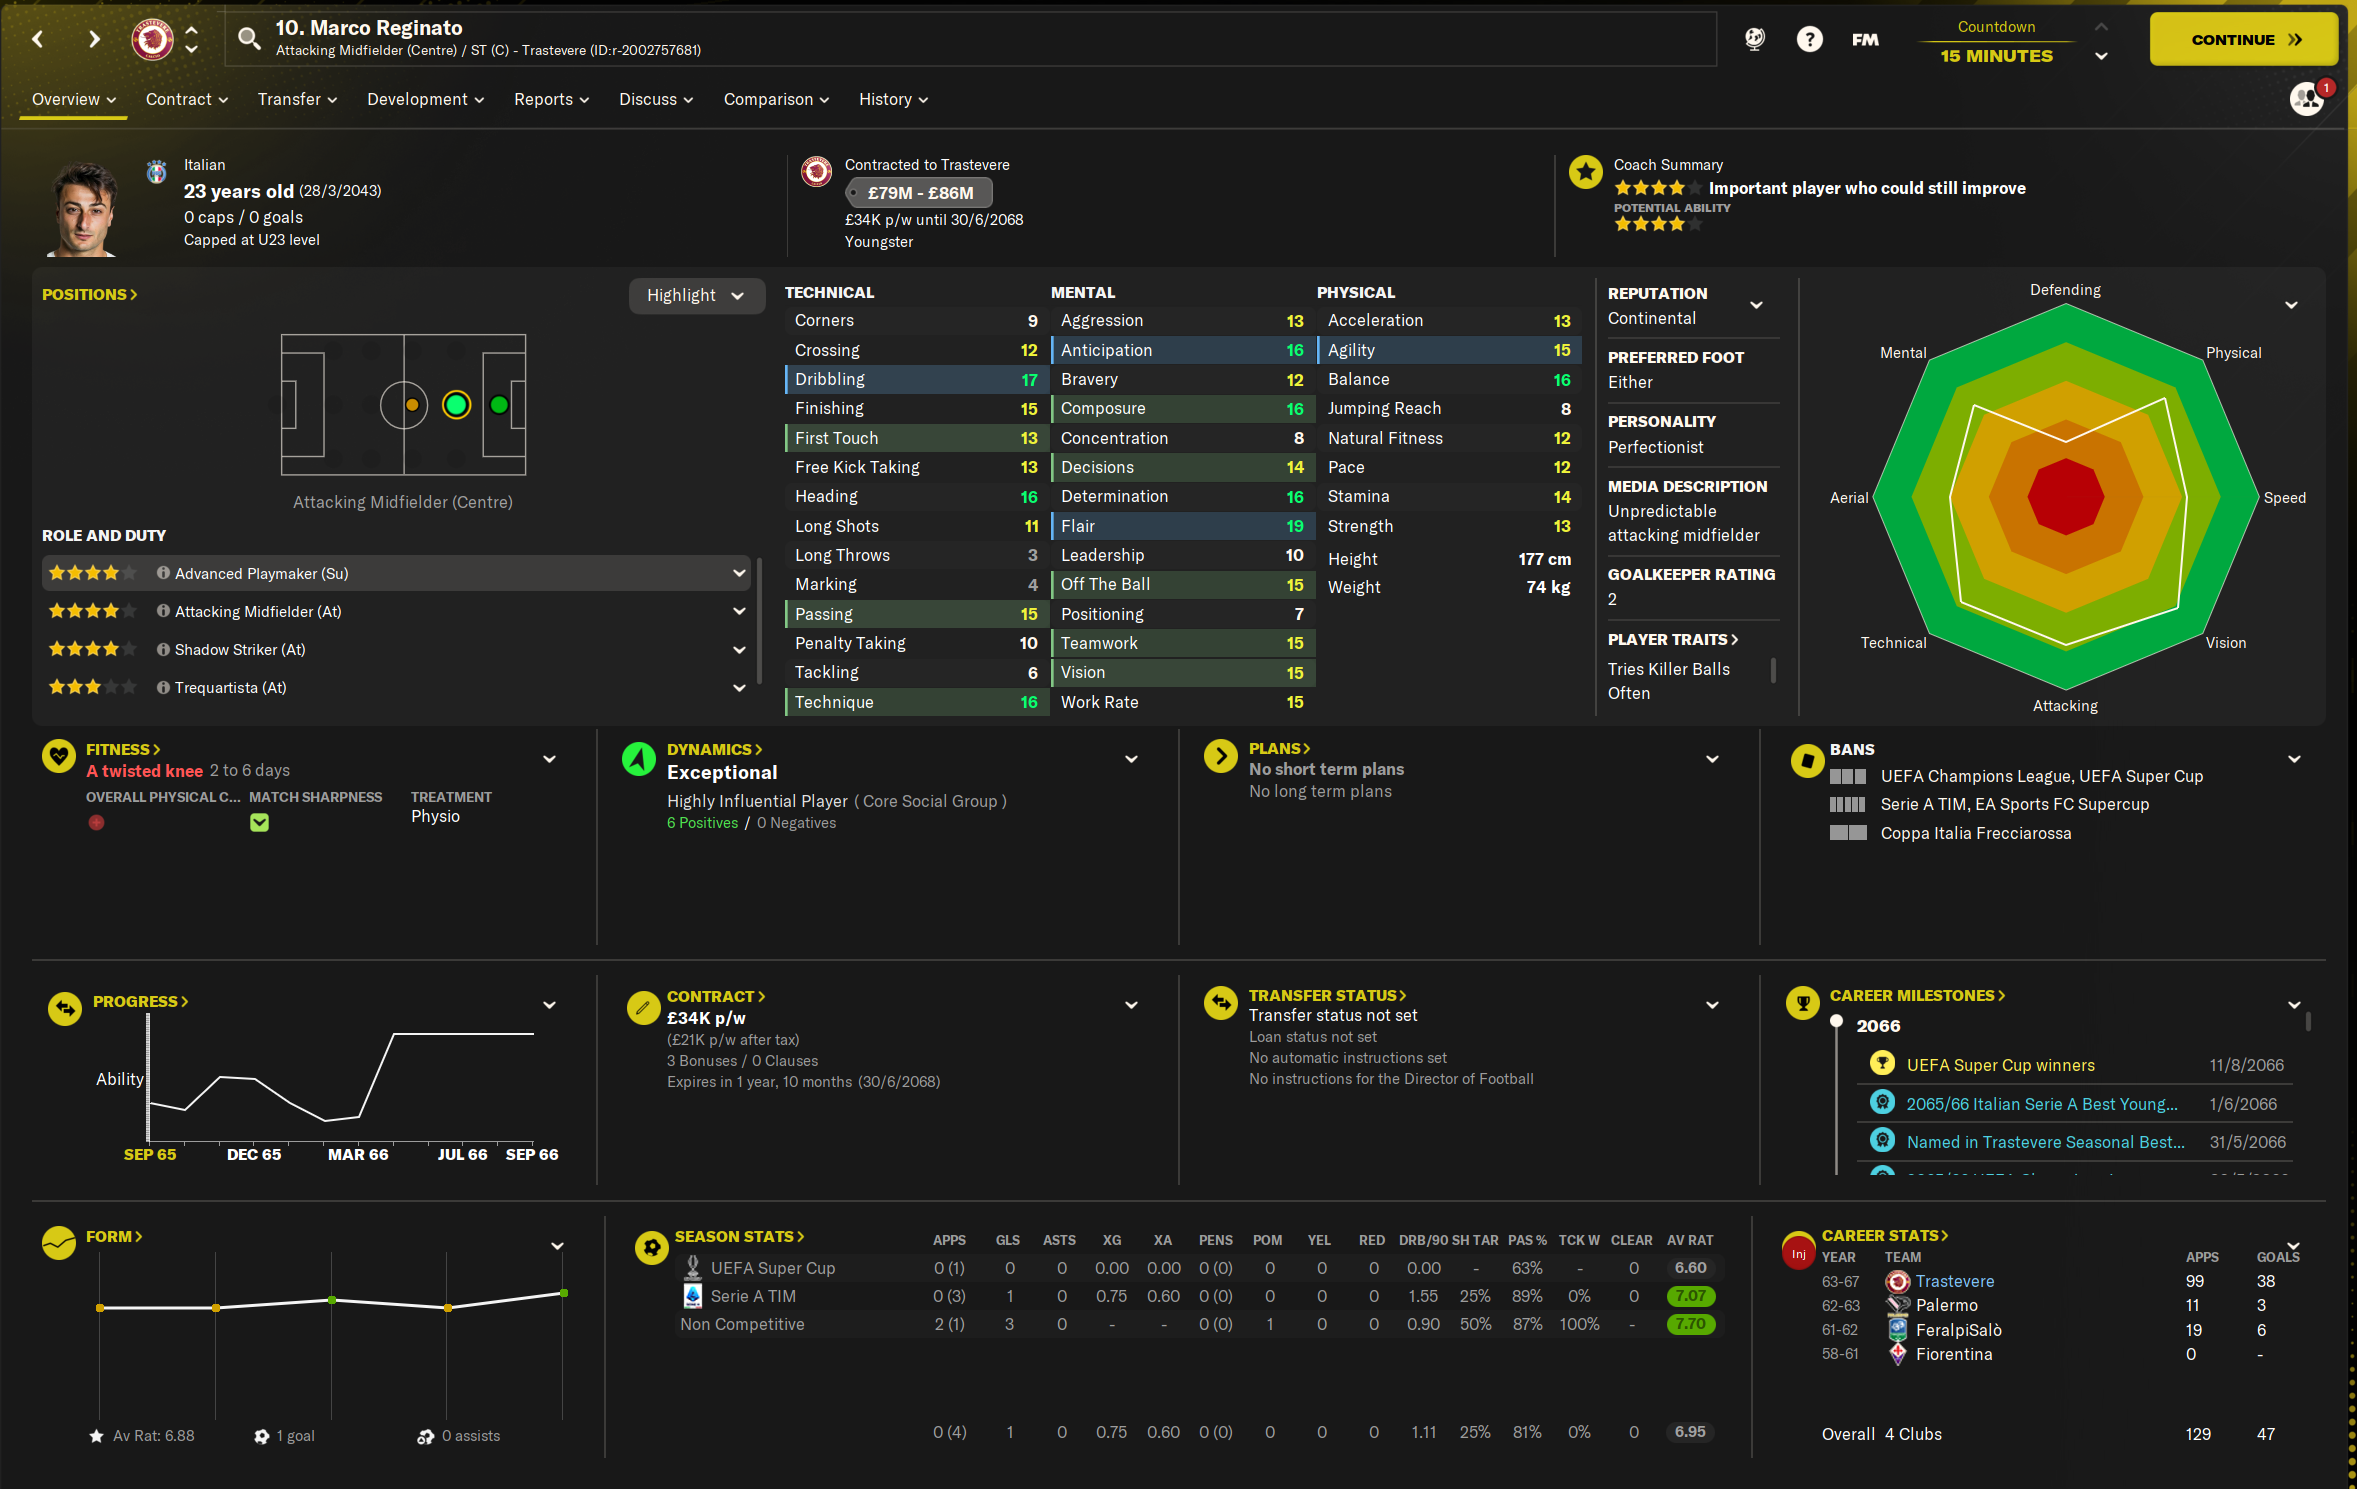2357x1489 pixels.
Task: Click the Career Stats Inj icon
Action: tap(1798, 1253)
